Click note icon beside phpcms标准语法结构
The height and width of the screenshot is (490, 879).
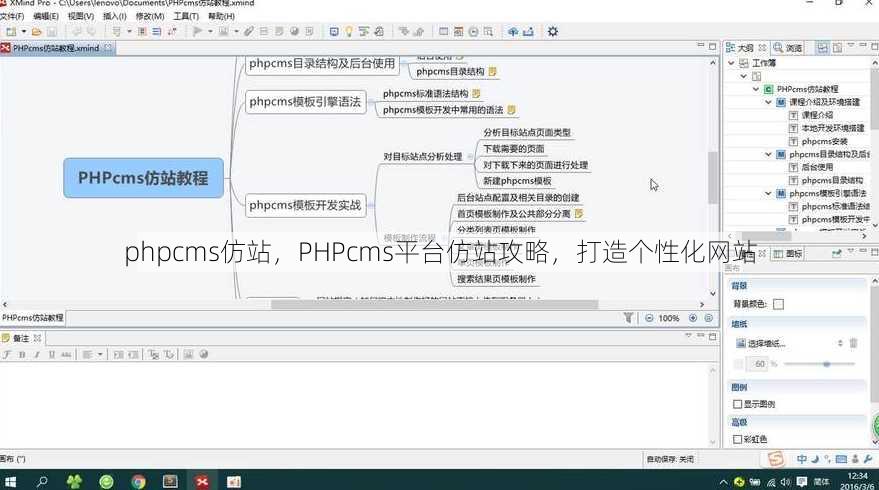476,94
